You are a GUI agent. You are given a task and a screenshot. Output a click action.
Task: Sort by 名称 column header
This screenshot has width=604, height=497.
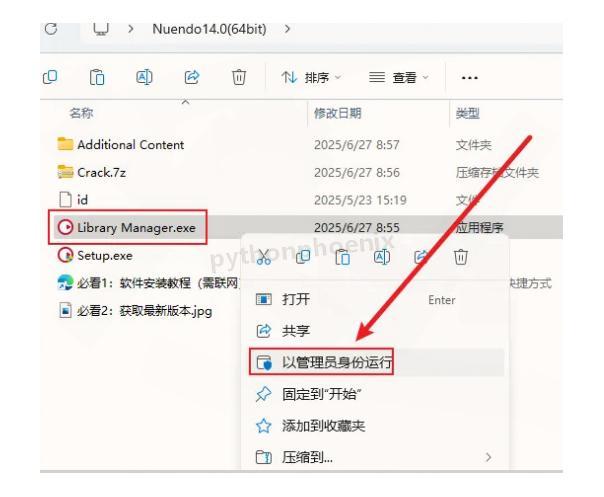[81, 113]
